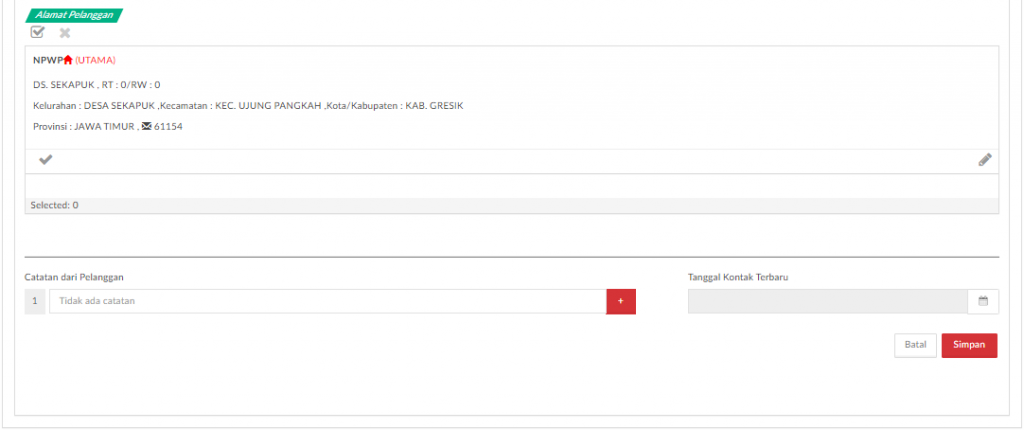
Task: Click the select-all checkmark icon under Alamat Pelanggan
Action: click(x=37, y=32)
